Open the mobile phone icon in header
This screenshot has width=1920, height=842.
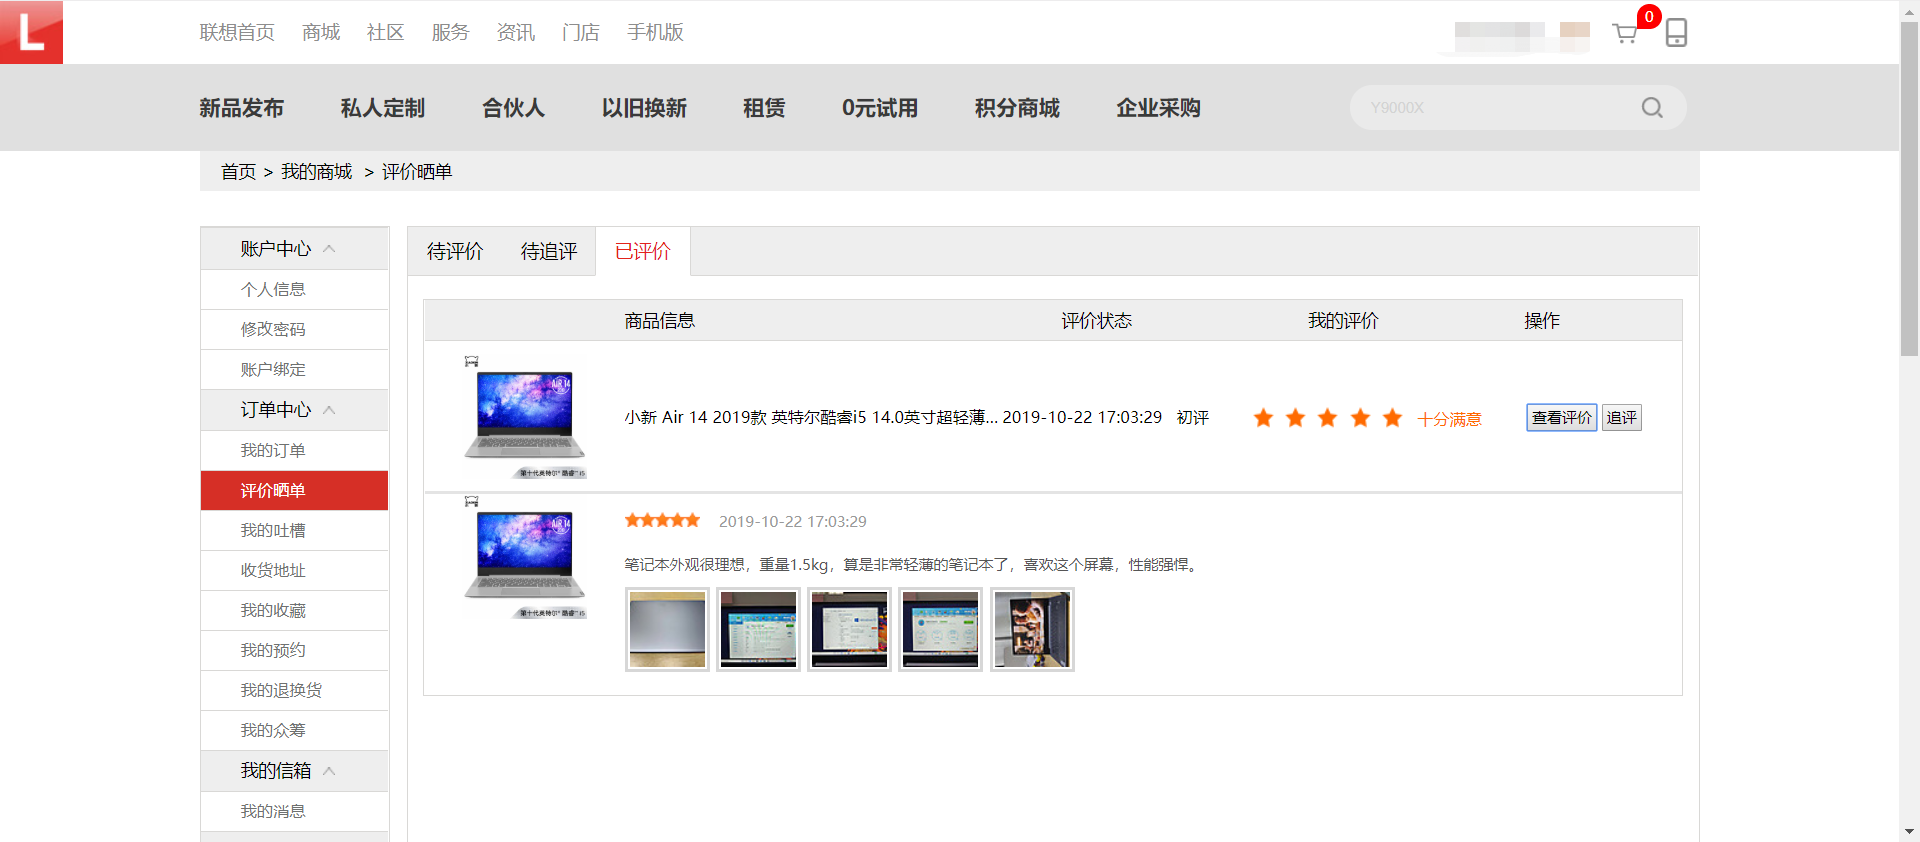click(1676, 33)
